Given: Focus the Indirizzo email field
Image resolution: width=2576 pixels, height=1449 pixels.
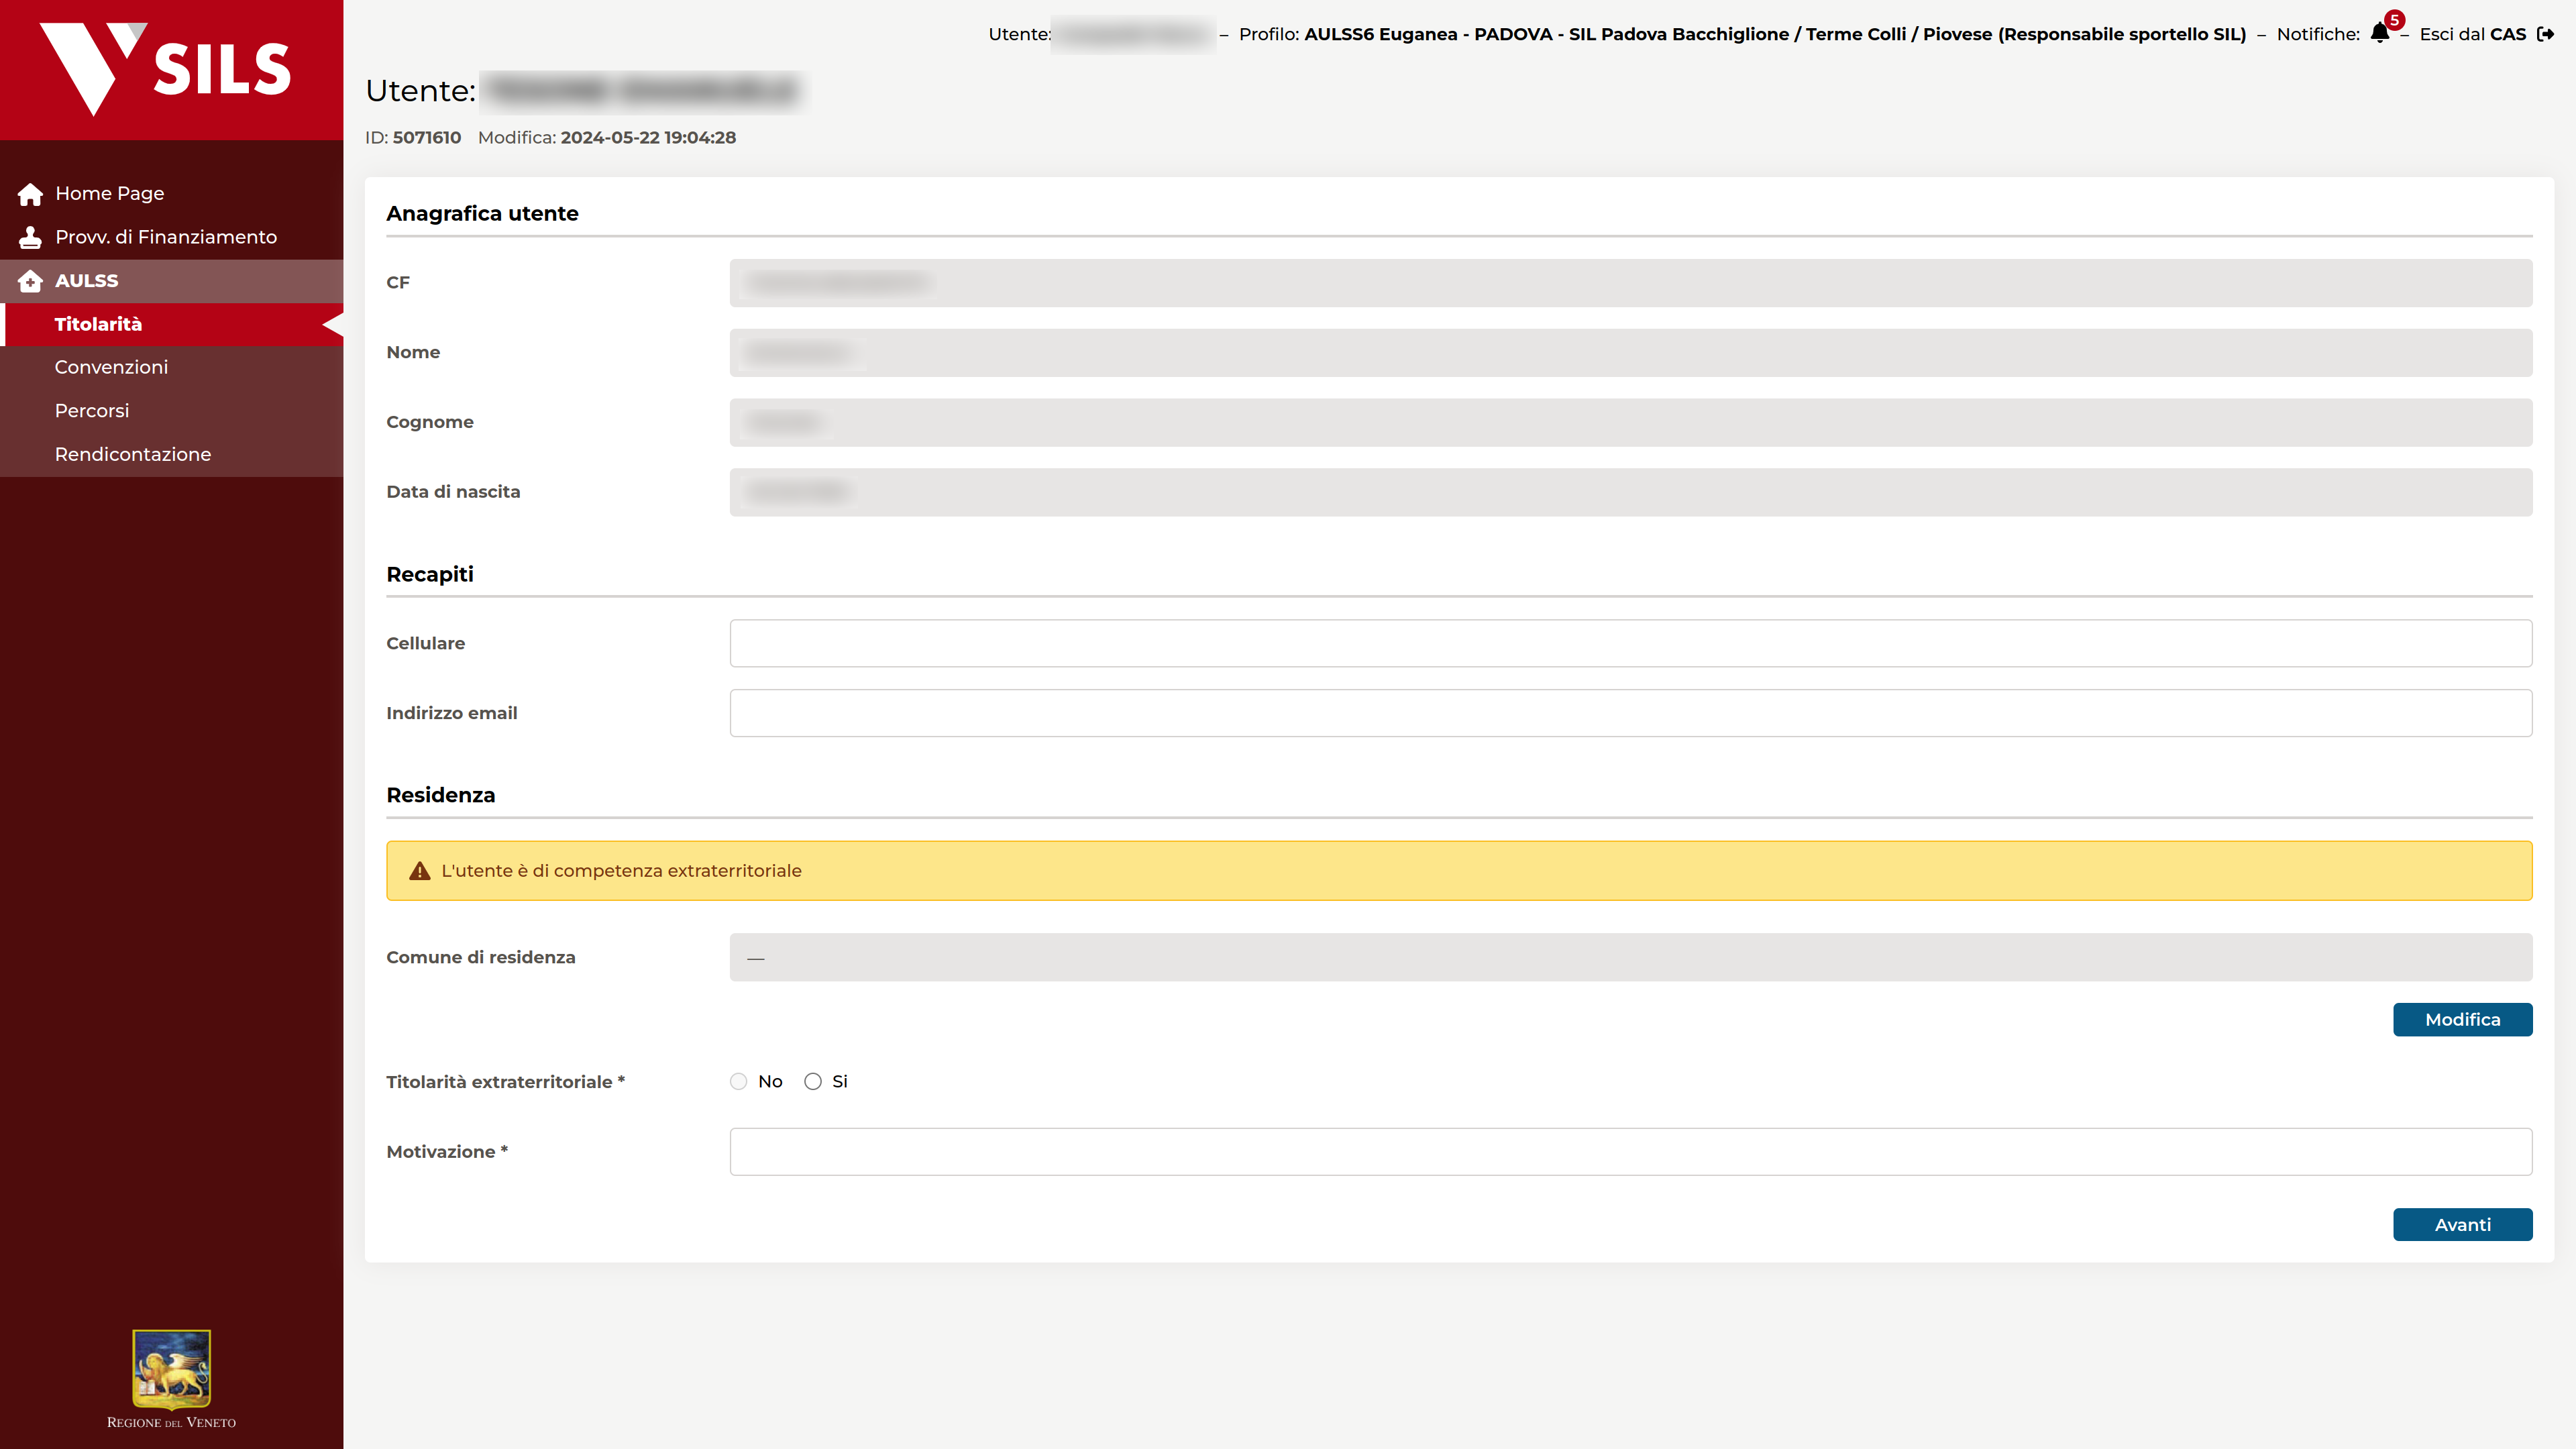Looking at the screenshot, I should click(x=1631, y=713).
